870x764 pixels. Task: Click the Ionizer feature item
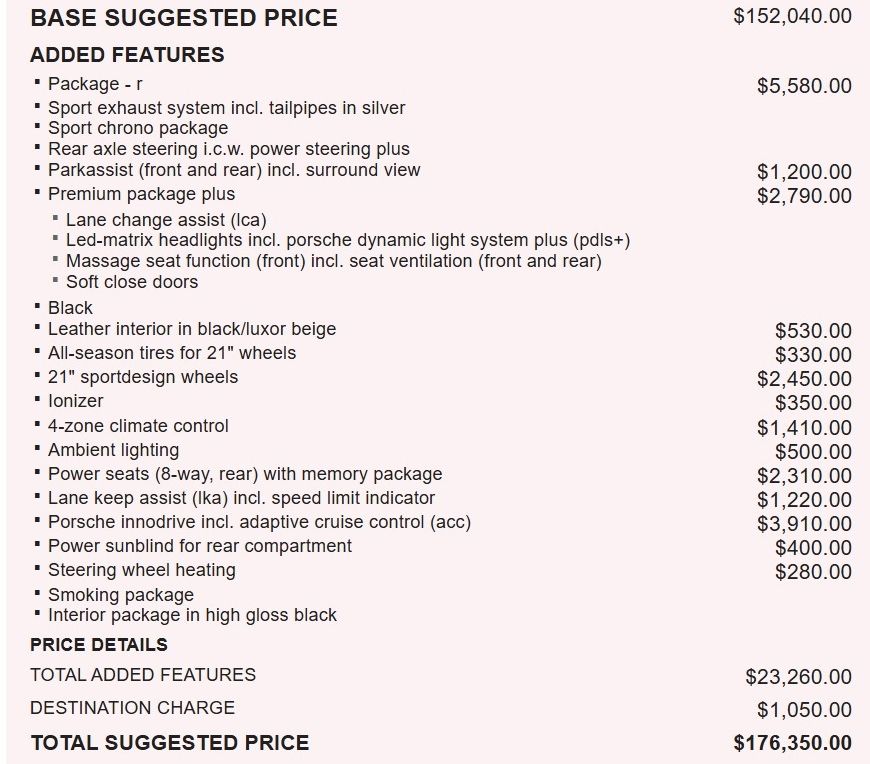click(76, 401)
